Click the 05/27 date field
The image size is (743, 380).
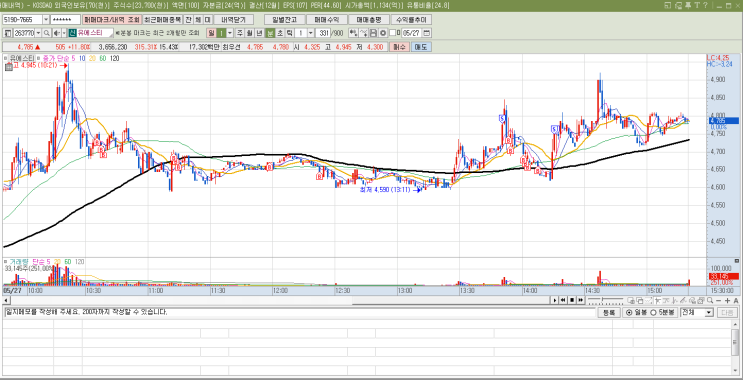[411, 33]
